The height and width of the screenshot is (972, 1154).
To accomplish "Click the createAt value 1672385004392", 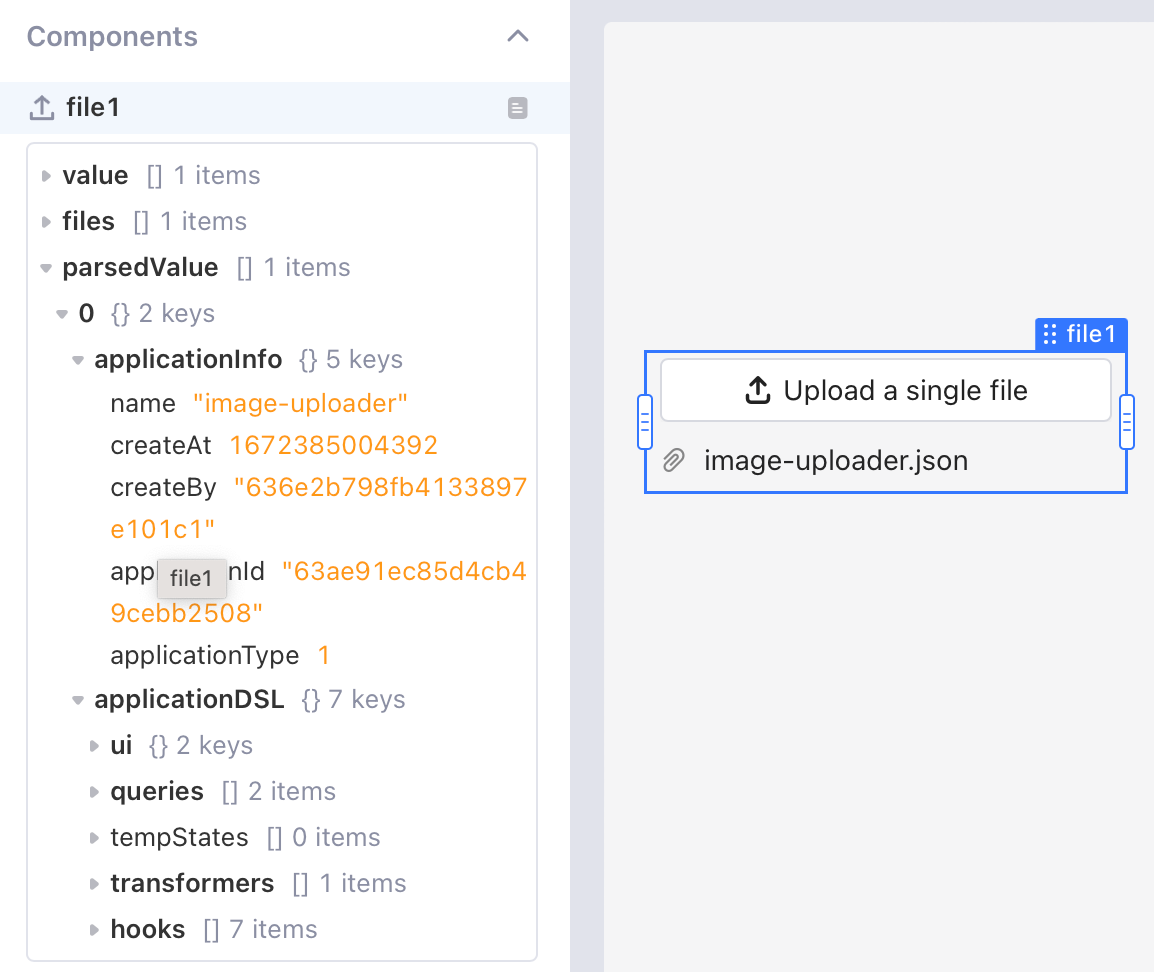I will coord(334,445).
